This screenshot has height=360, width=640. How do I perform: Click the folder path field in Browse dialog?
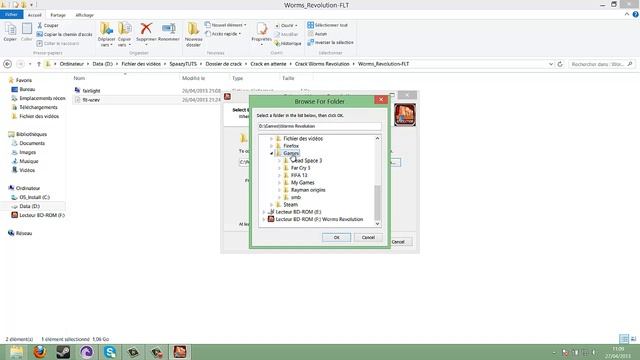click(x=320, y=126)
